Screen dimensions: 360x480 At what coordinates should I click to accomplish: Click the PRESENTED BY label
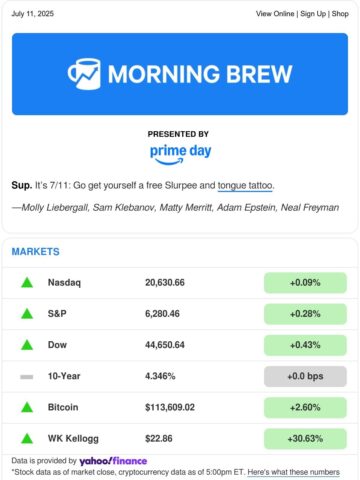click(178, 134)
